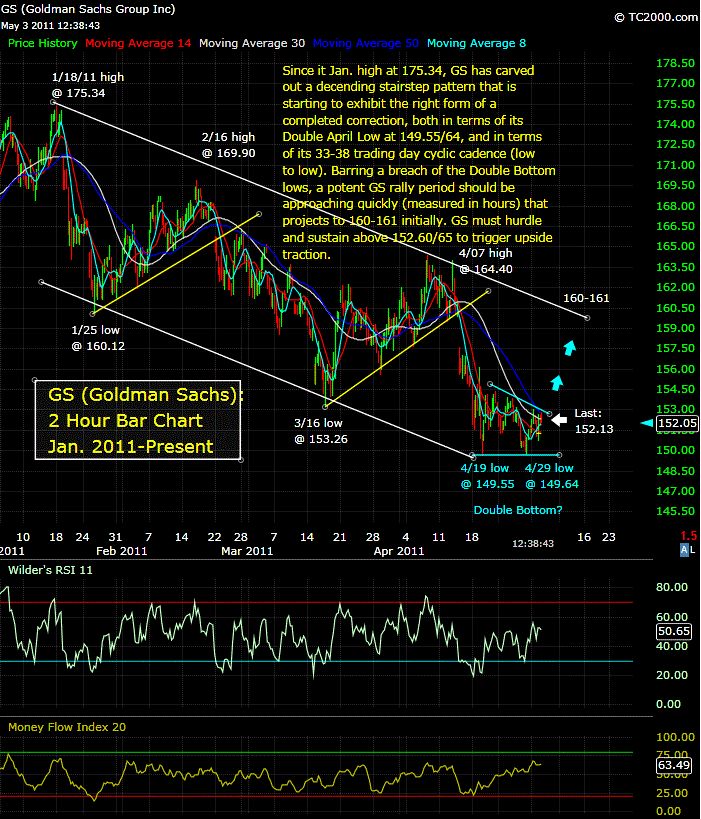Select the white arrow pointing at last price
Image resolution: width=701 pixels, height=819 pixels.
click(x=559, y=419)
